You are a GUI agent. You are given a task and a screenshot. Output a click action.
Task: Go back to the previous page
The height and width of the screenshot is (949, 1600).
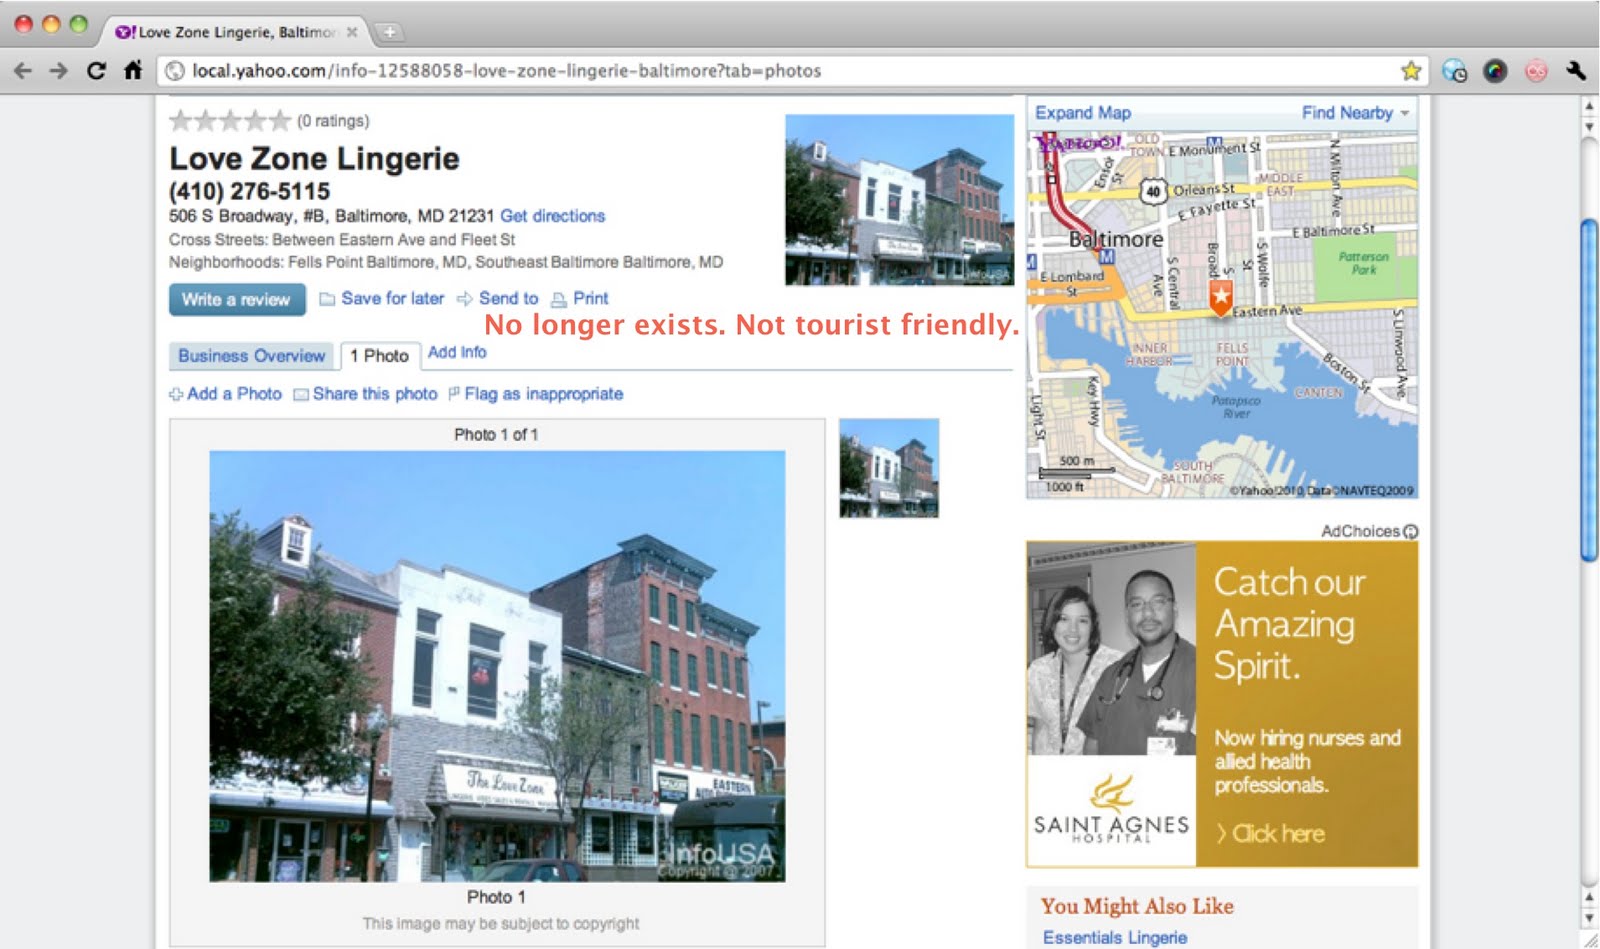pyautogui.click(x=23, y=71)
